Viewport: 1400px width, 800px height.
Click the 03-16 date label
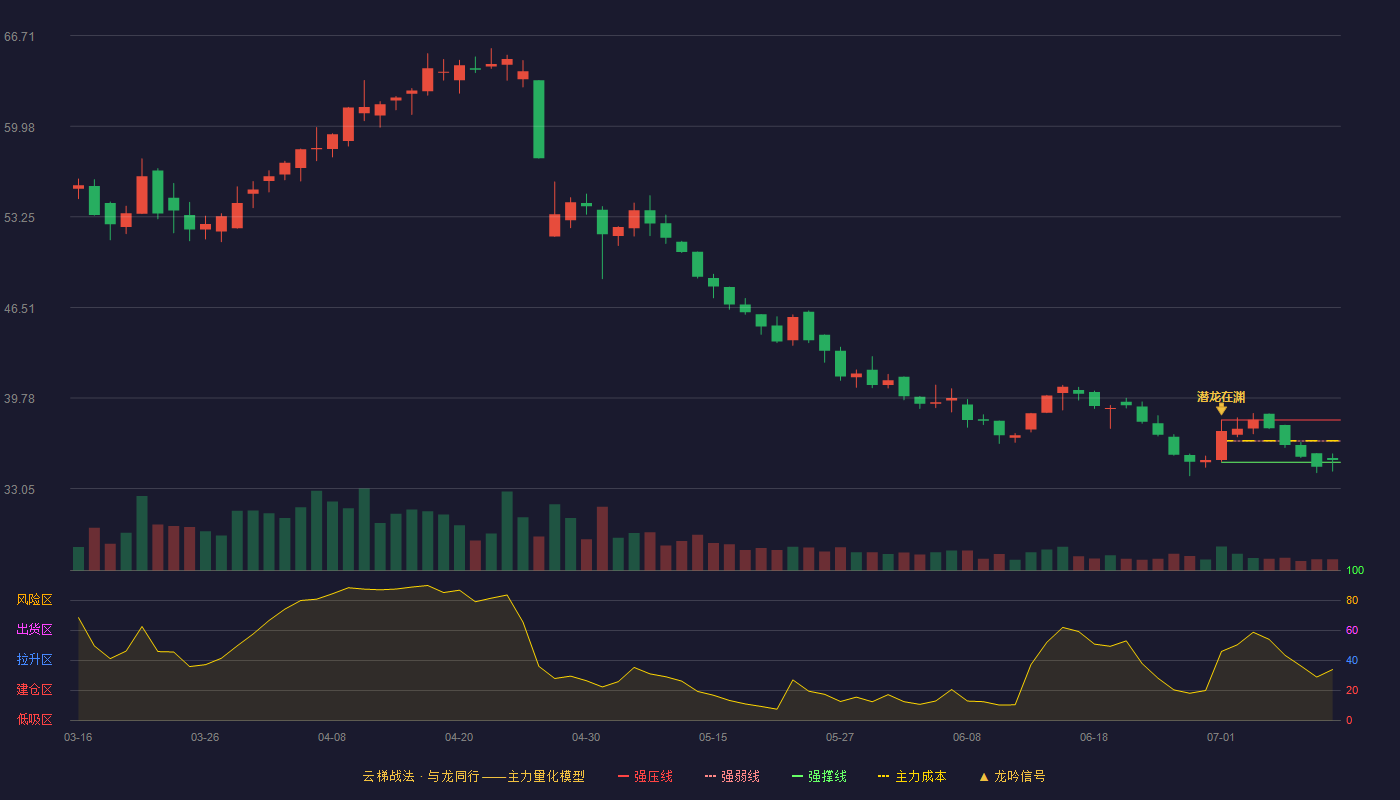point(78,737)
